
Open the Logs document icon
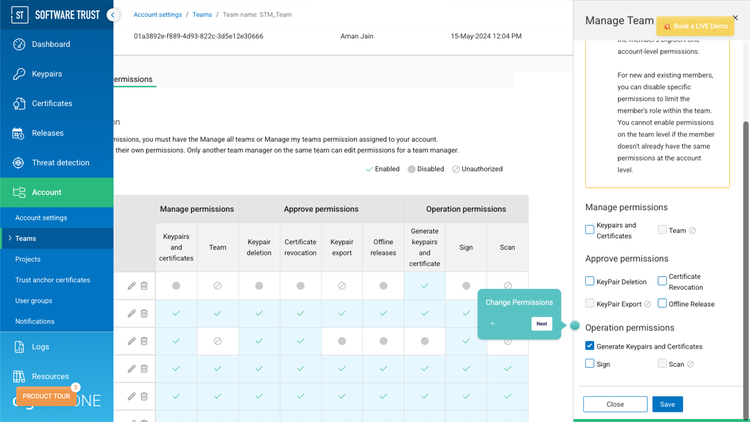(19, 347)
